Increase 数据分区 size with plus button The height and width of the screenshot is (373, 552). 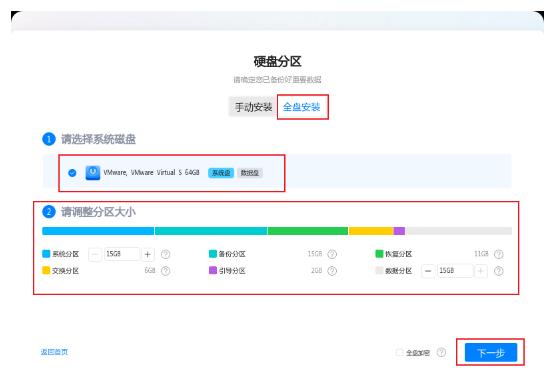pyautogui.click(x=481, y=271)
